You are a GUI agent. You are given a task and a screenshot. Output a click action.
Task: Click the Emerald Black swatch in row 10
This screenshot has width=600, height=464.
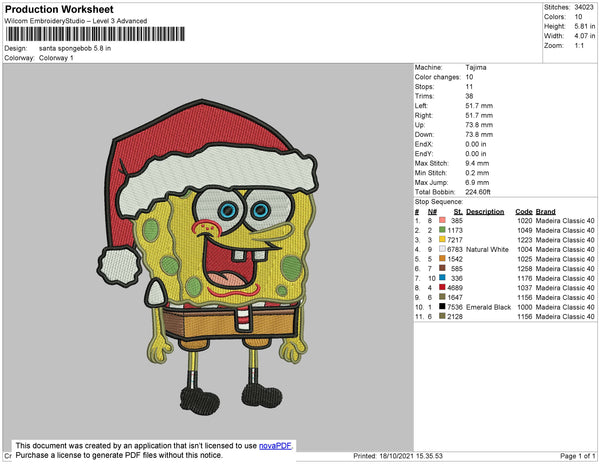click(x=442, y=306)
